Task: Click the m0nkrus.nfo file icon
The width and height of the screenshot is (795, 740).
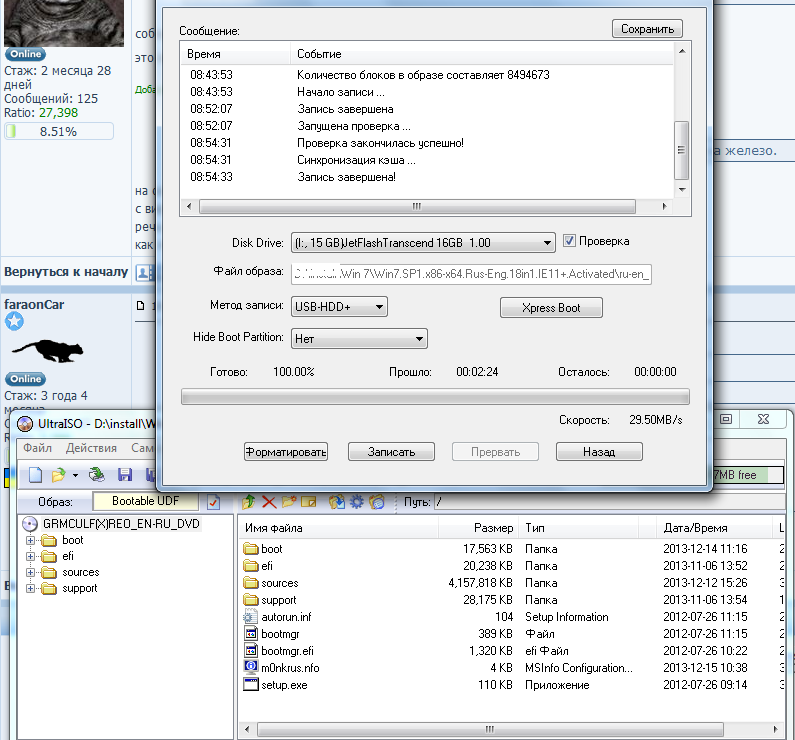Action: 250,668
